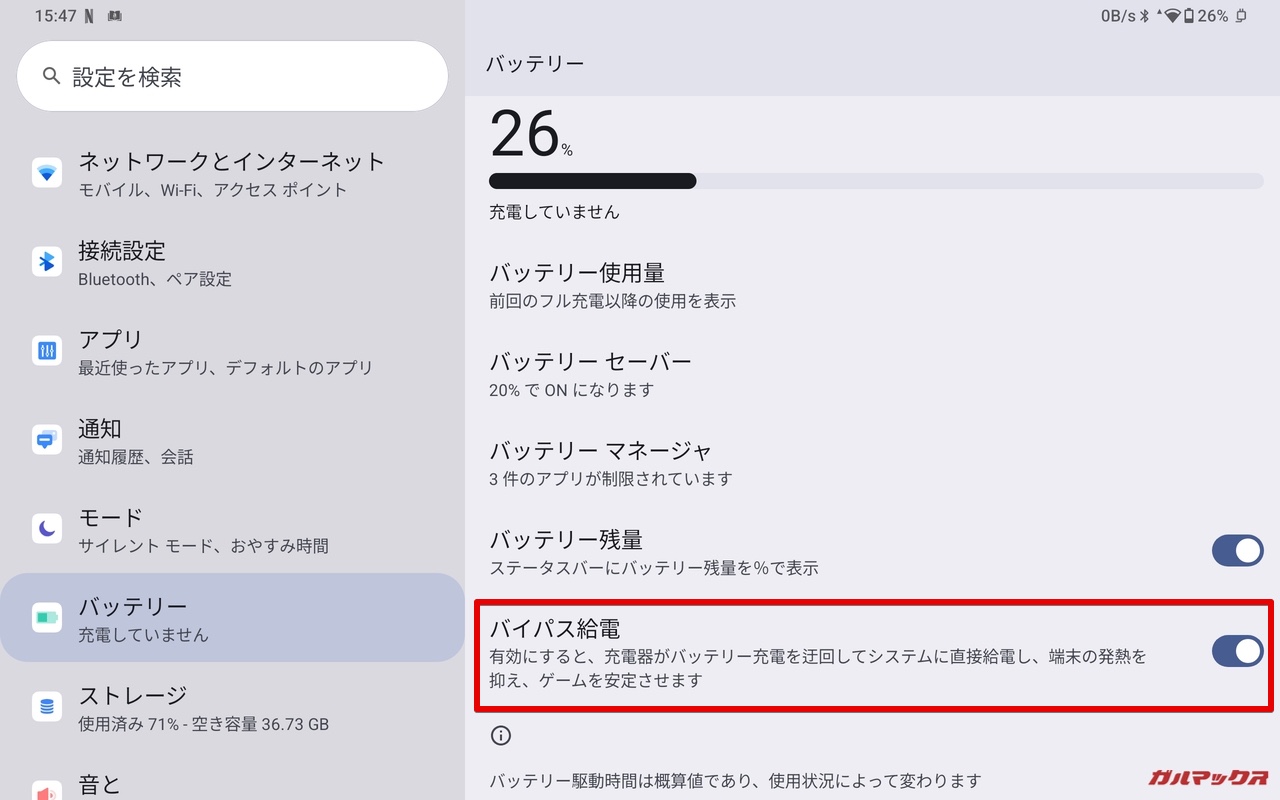Tap the Wi-Fi icon for ネットワークとインターネット
The height and width of the screenshot is (800, 1280).
(47, 174)
